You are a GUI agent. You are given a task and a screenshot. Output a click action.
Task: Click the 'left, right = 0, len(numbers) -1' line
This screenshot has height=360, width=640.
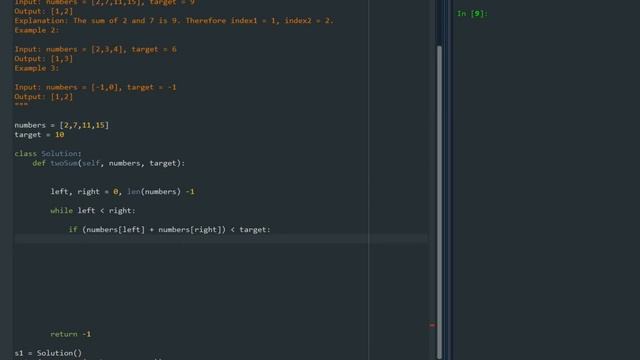[122, 192]
